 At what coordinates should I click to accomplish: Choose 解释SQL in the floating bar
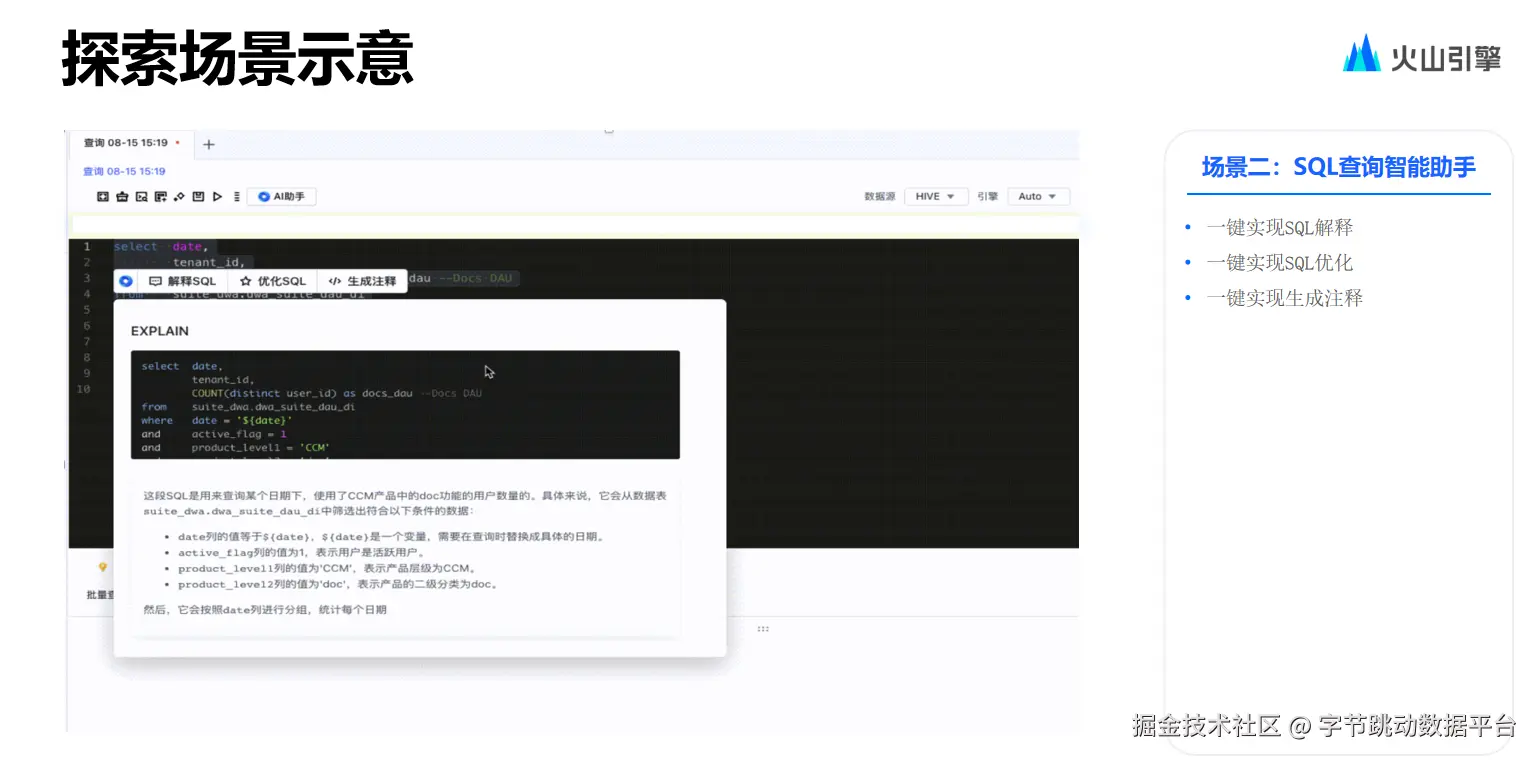coord(183,281)
